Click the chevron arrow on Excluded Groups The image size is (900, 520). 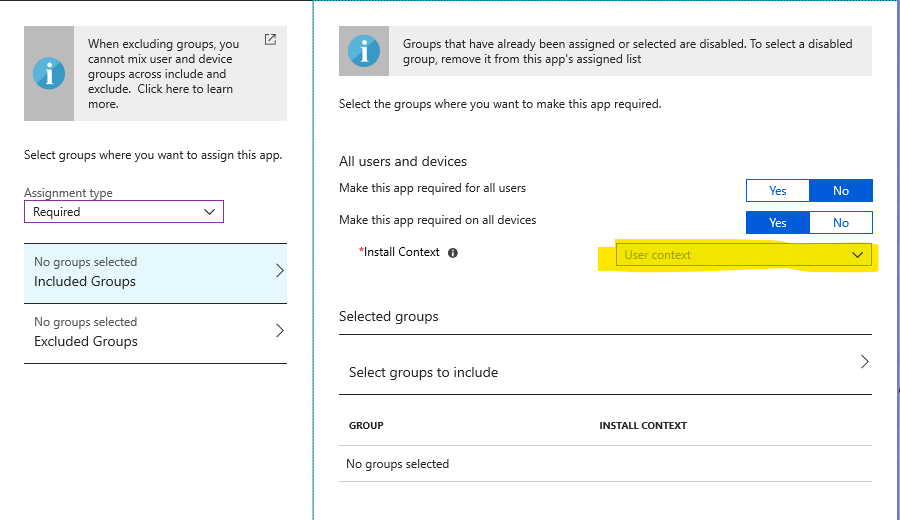point(280,331)
